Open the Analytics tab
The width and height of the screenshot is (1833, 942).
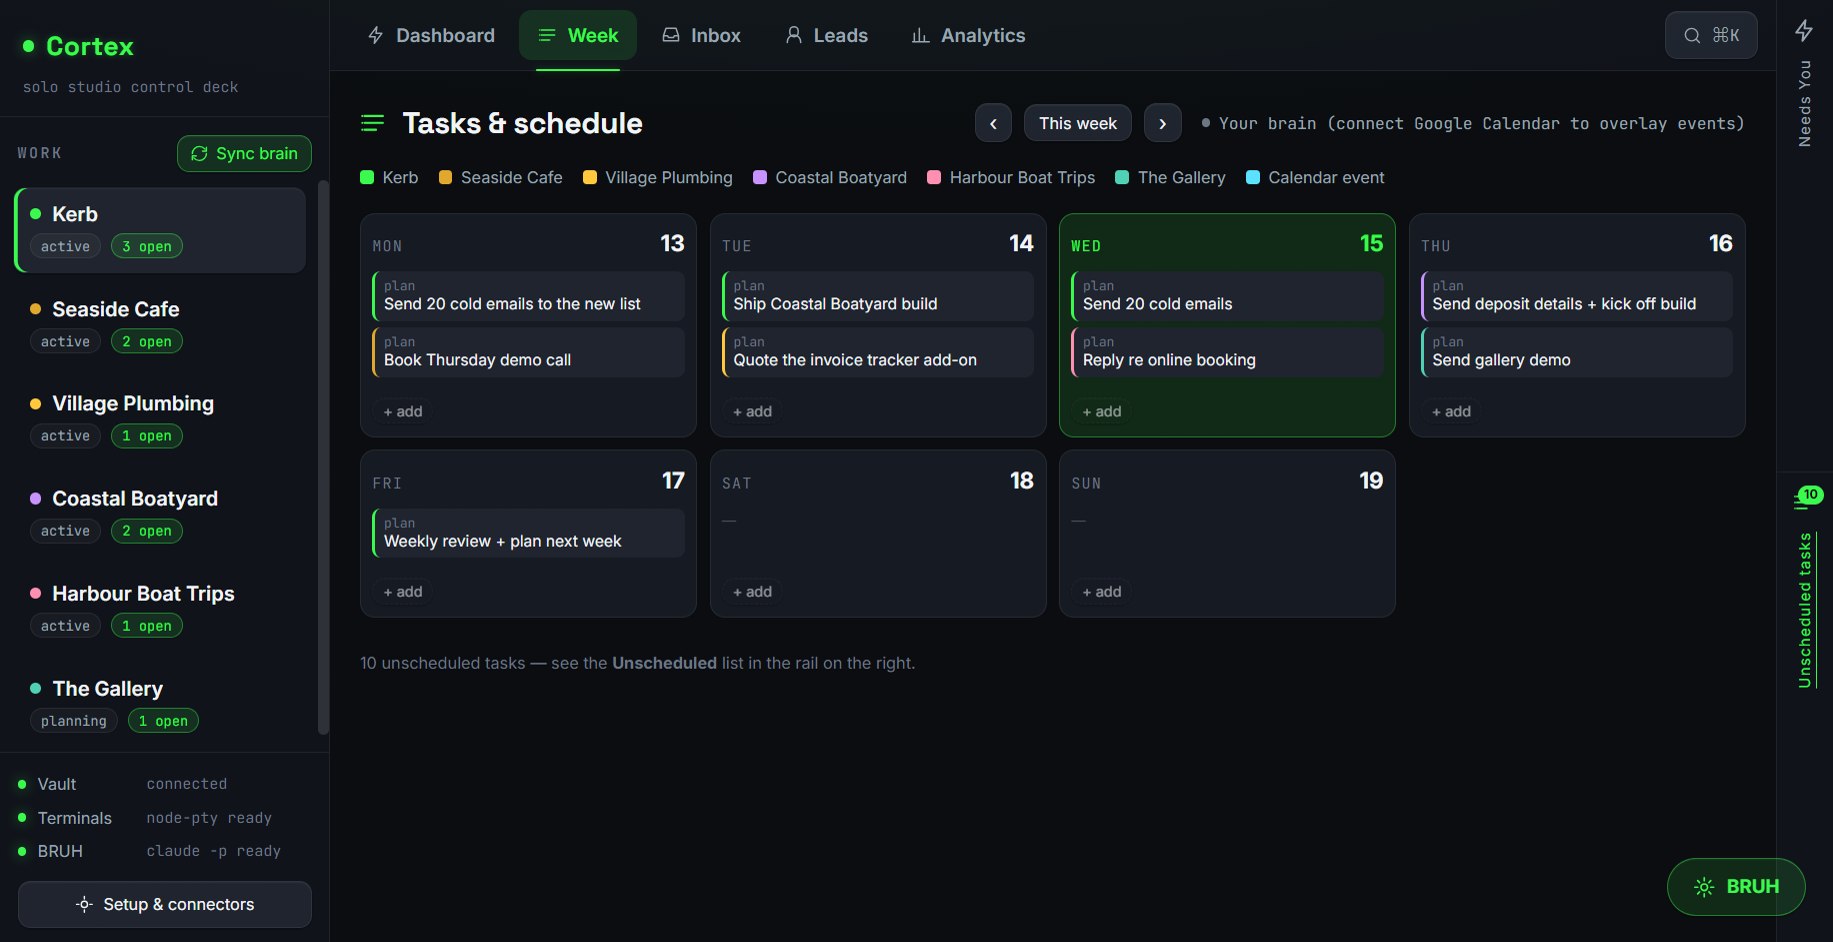968,35
